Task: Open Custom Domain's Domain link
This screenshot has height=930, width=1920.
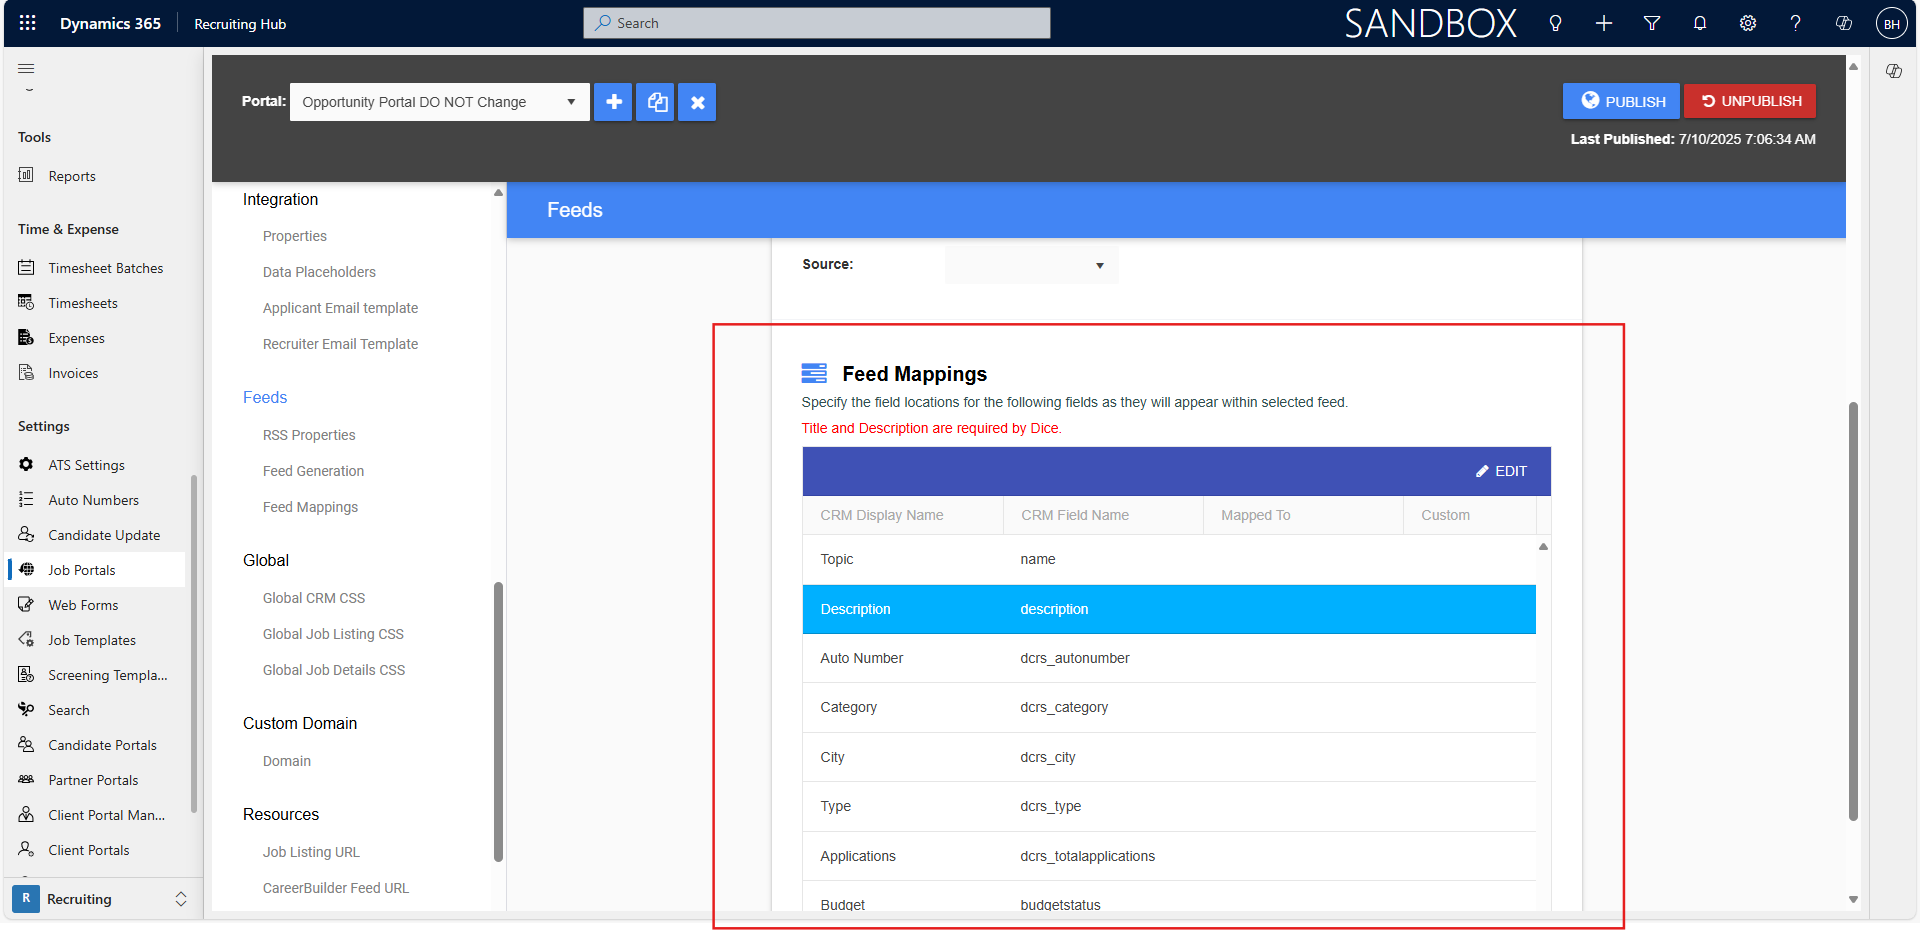Action: click(287, 761)
